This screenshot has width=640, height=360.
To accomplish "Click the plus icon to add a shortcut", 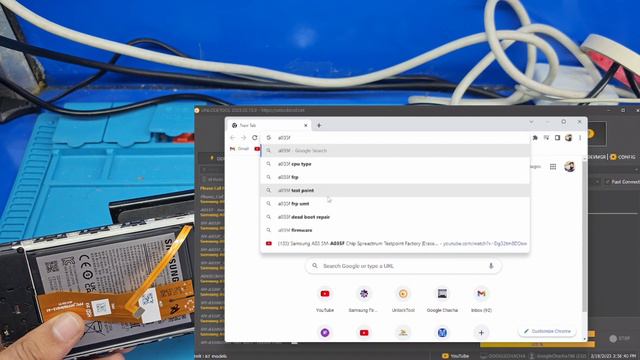I will click(x=481, y=333).
